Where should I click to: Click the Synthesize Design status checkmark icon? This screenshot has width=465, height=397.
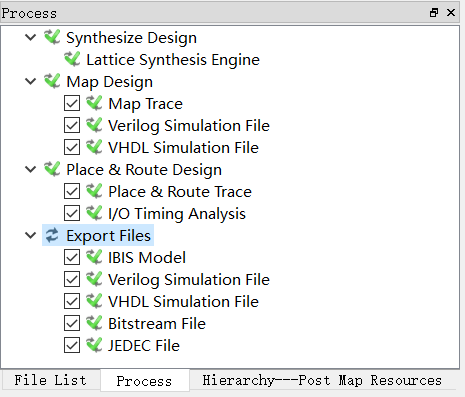pos(52,37)
